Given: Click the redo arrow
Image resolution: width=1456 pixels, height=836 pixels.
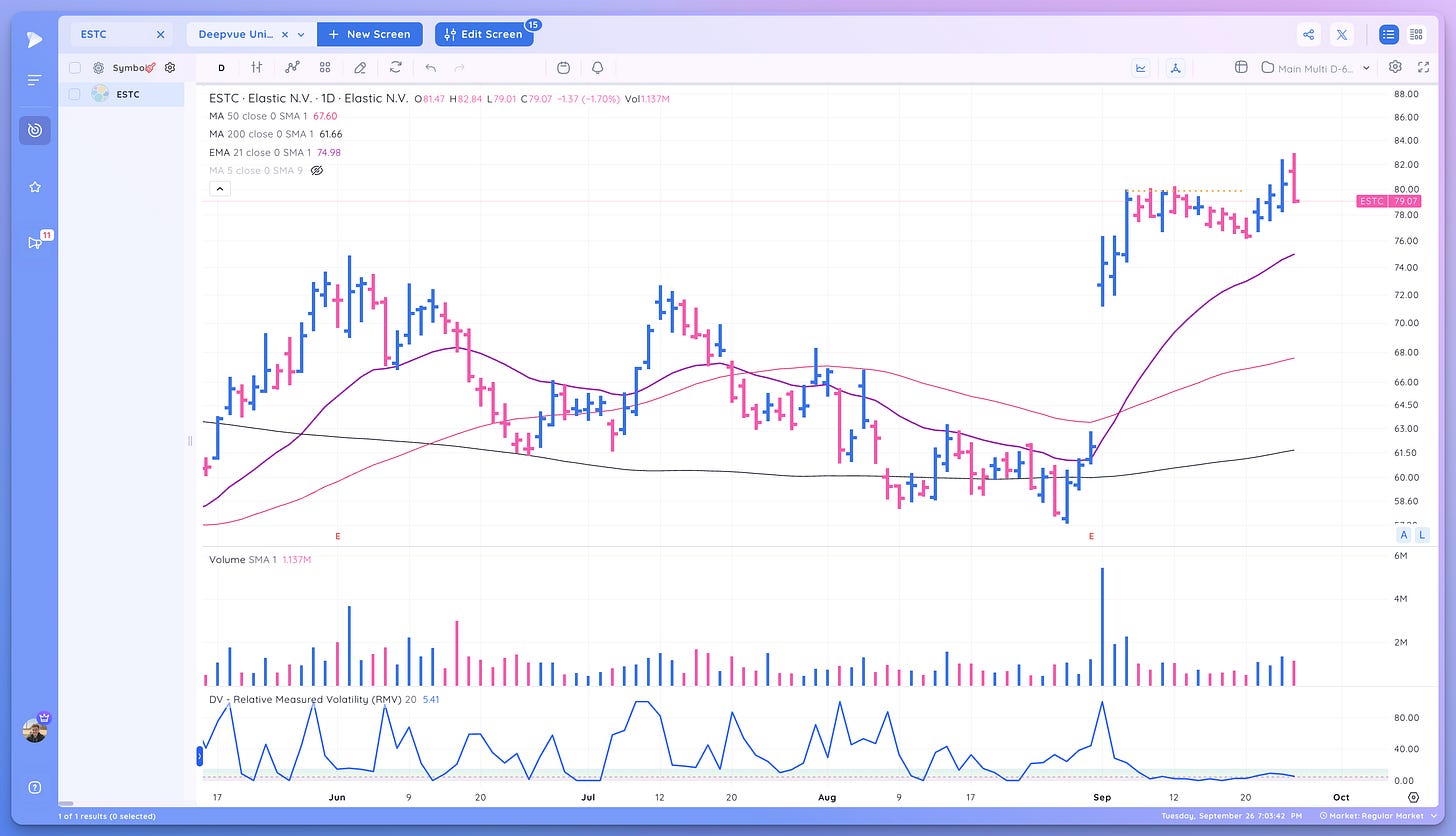Looking at the screenshot, I should 460,68.
